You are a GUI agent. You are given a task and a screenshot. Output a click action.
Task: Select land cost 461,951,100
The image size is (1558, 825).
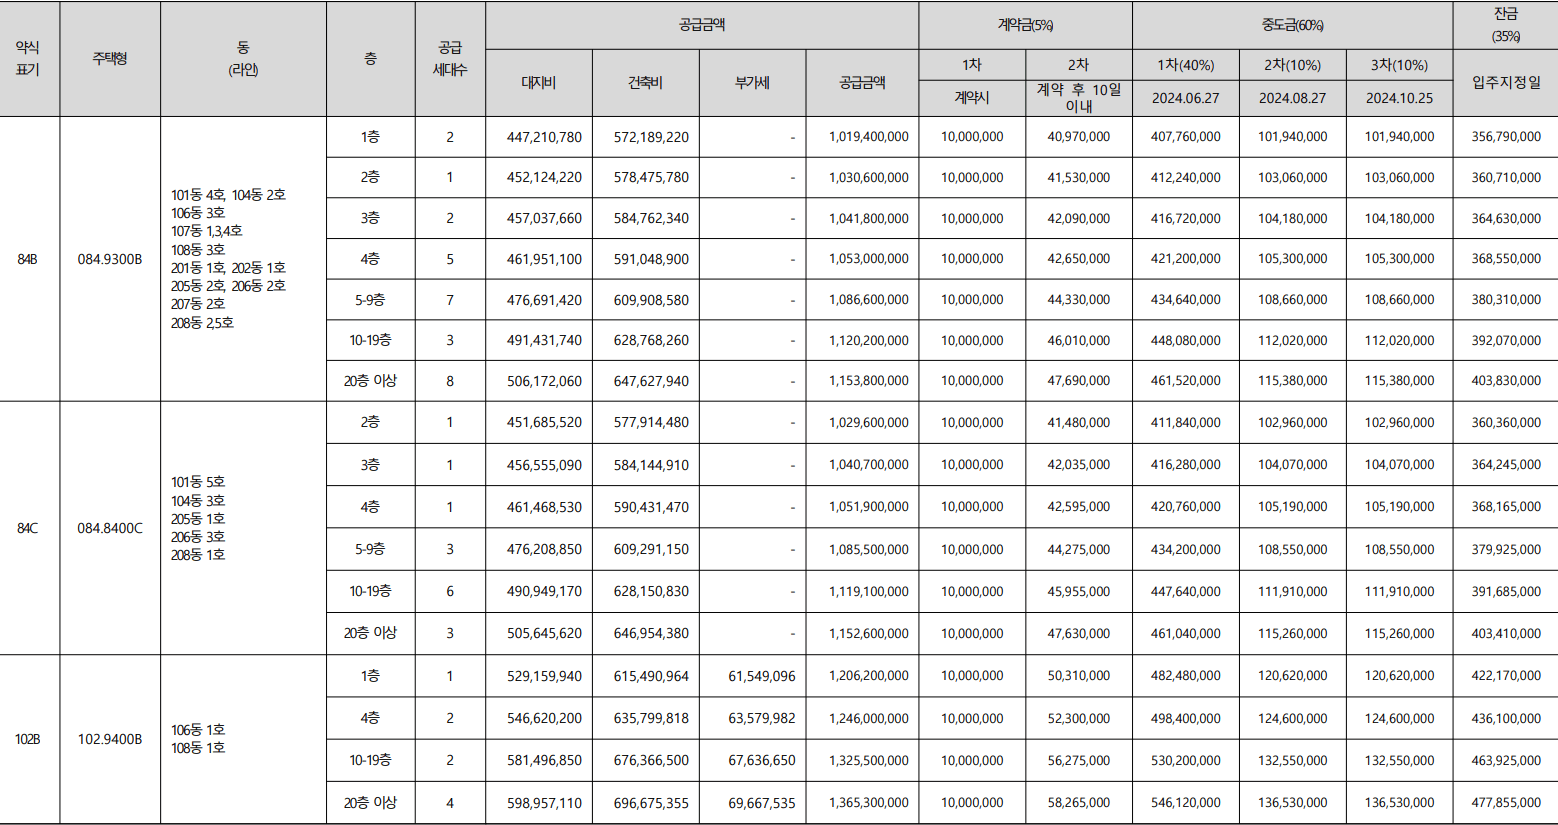click(x=544, y=259)
